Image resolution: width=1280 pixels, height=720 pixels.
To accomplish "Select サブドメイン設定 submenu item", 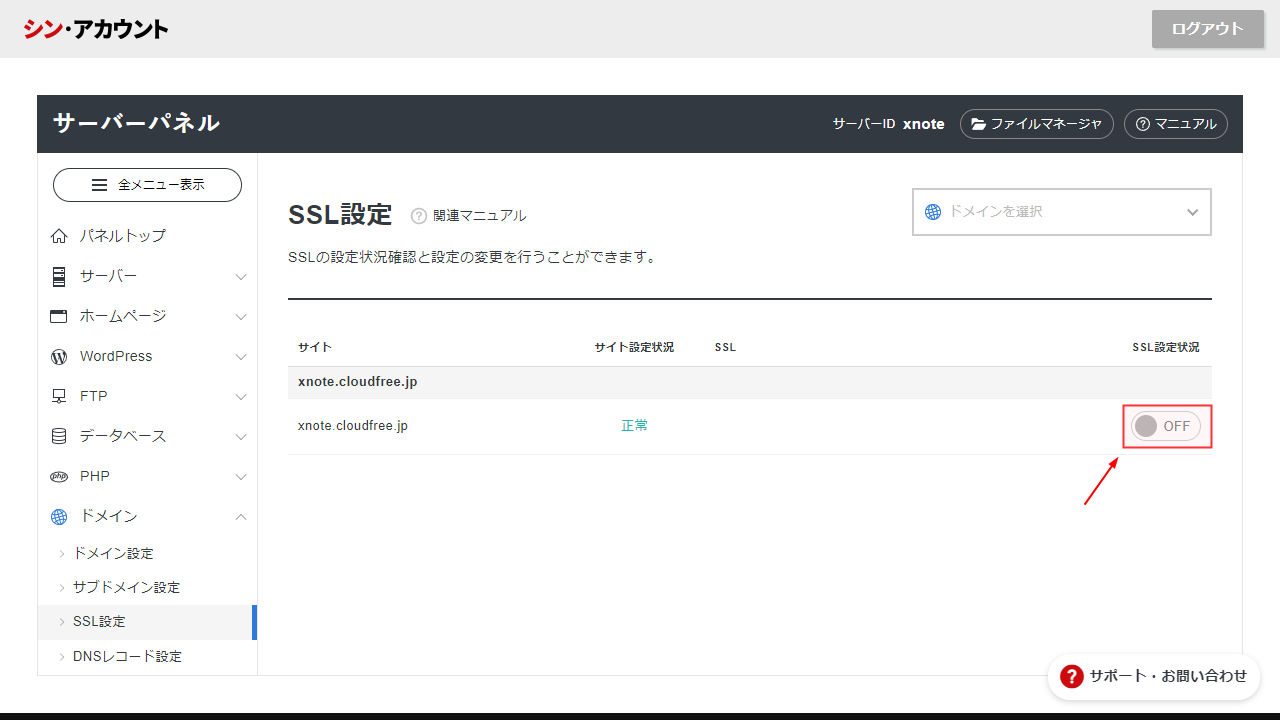I will [147, 587].
